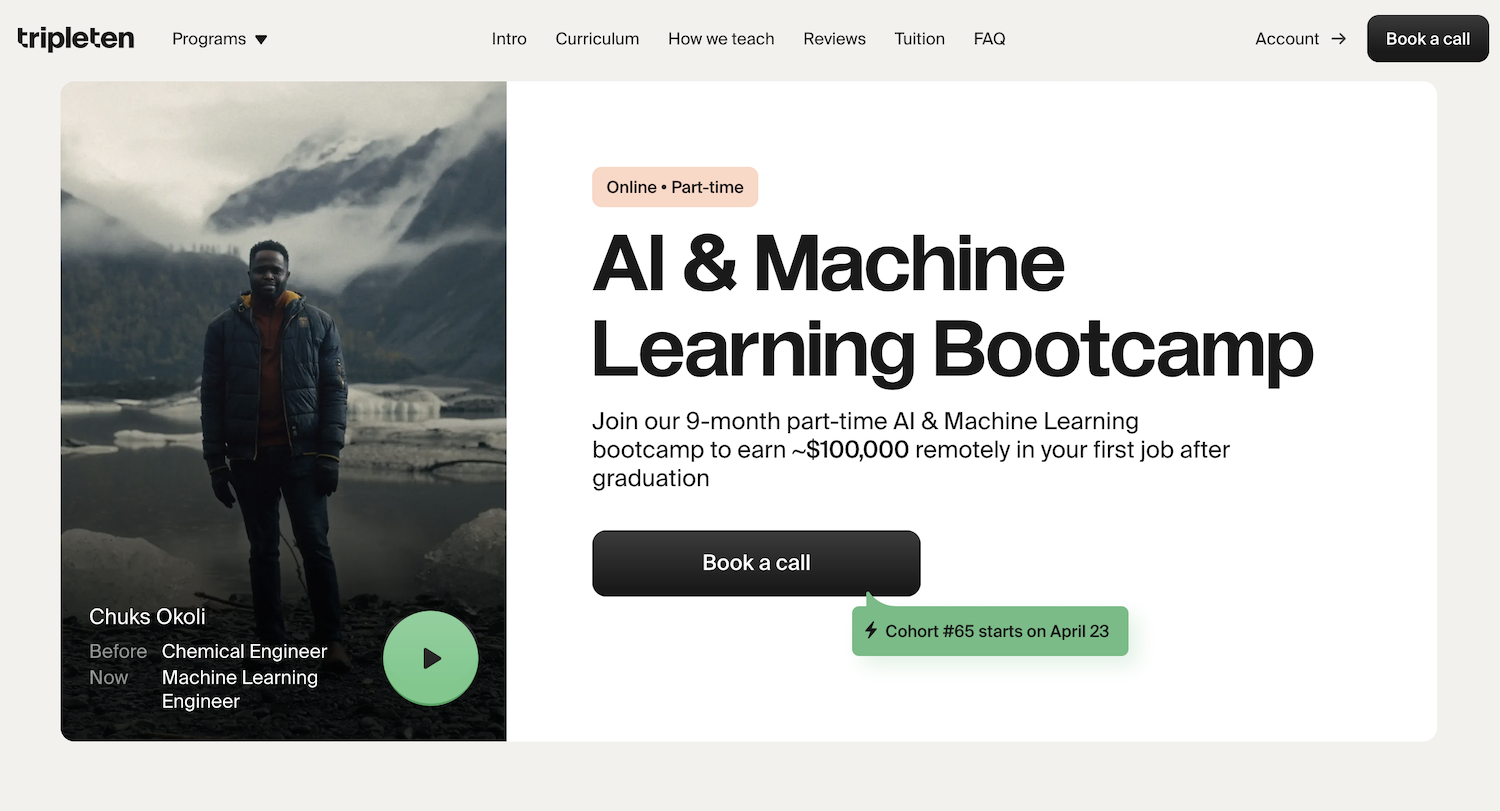Jump to the Reviews section

coord(834,39)
